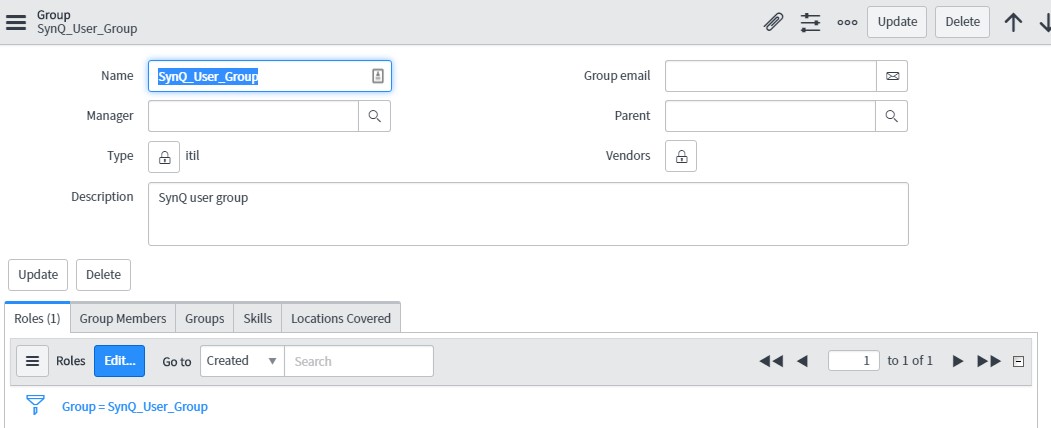Go to previous record up arrow

pyautogui.click(x=1013, y=22)
